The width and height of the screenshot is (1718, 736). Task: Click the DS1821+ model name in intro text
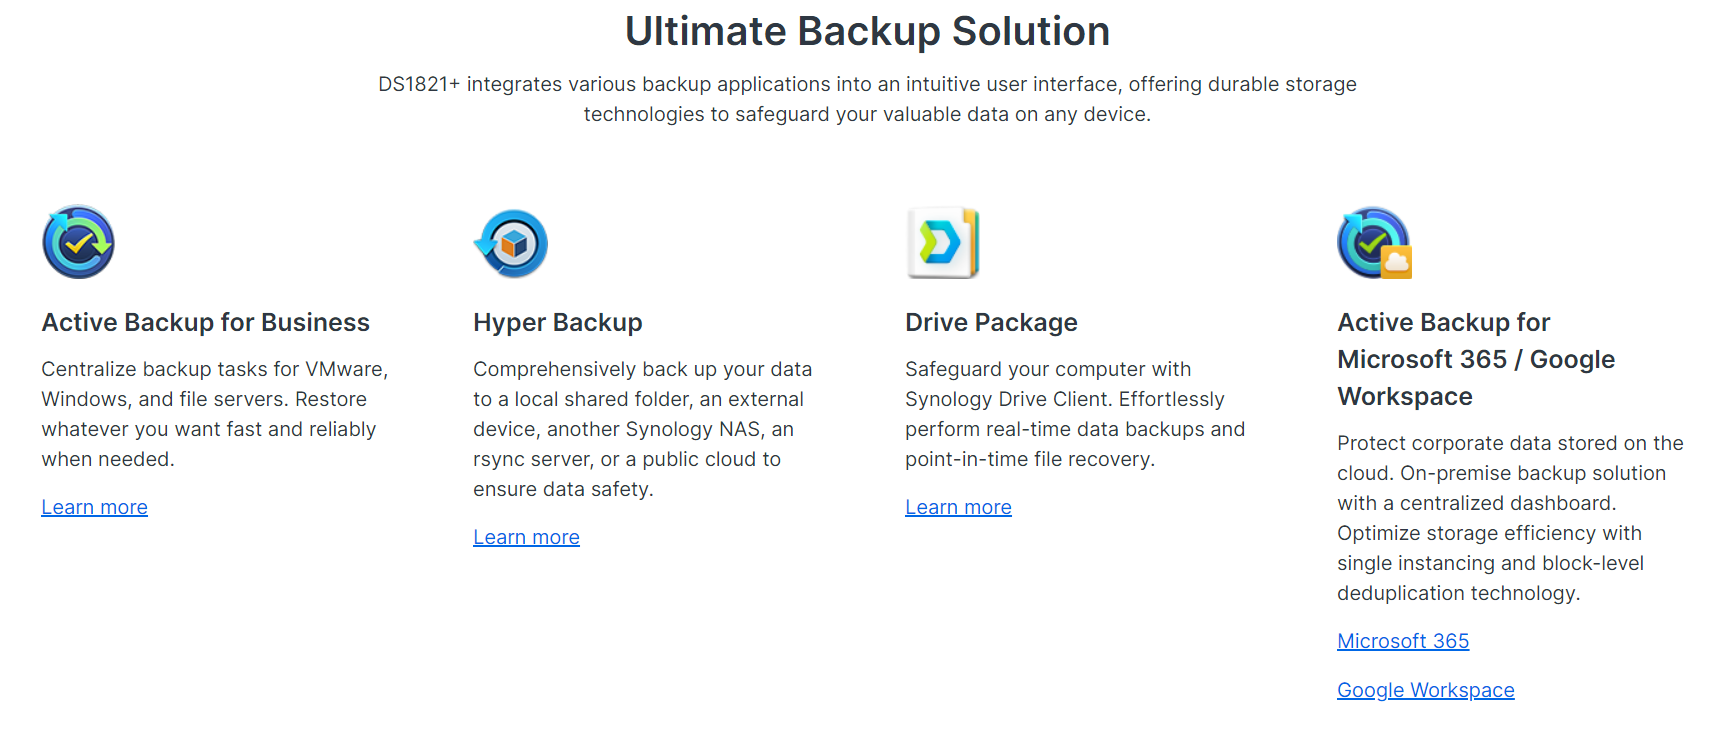[418, 85]
